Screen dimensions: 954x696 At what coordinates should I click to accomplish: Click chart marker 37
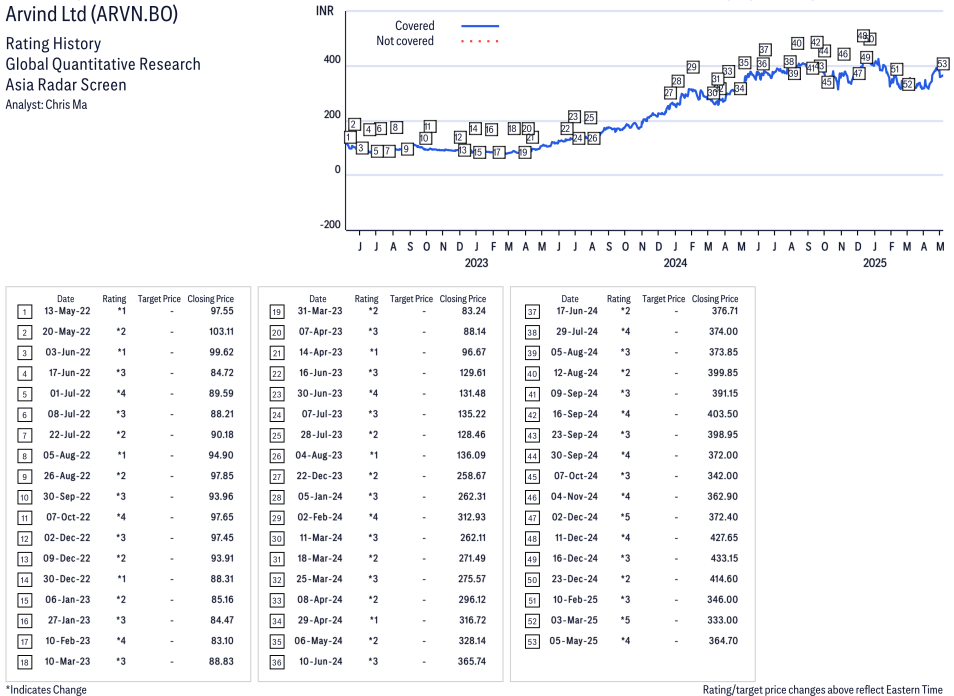click(x=765, y=49)
